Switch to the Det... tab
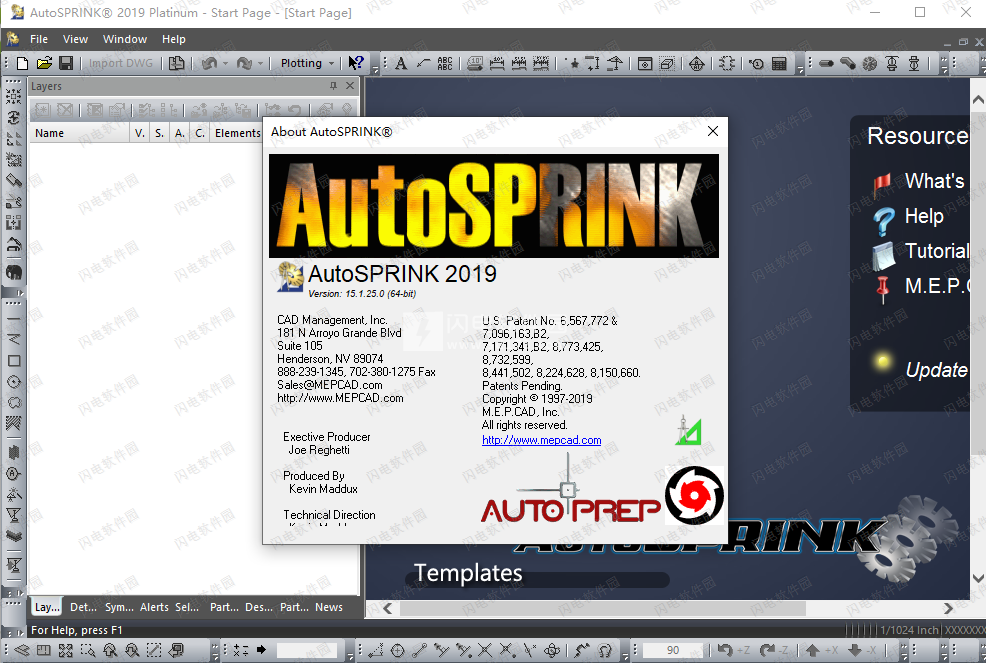This screenshot has width=986, height=663. coord(84,607)
